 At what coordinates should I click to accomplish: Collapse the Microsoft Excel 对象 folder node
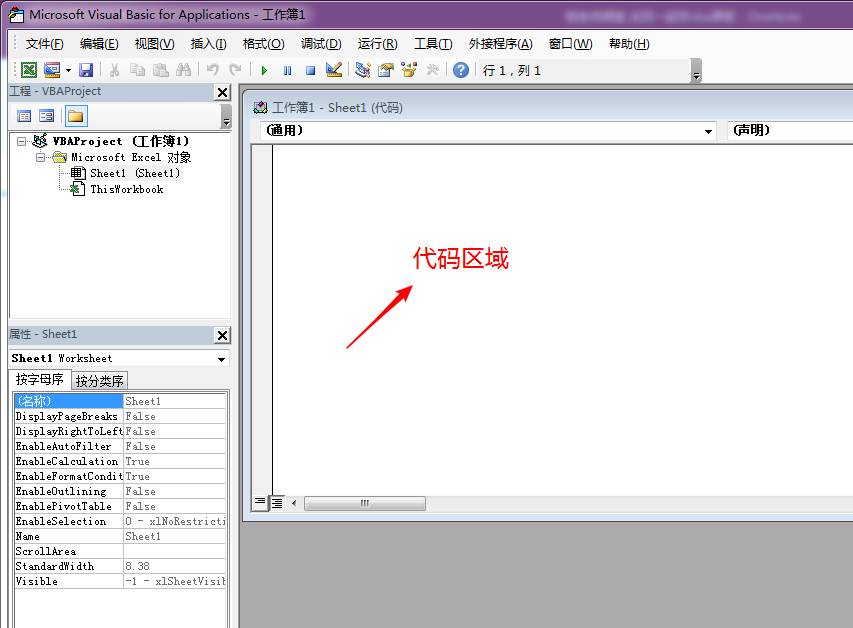click(x=41, y=157)
